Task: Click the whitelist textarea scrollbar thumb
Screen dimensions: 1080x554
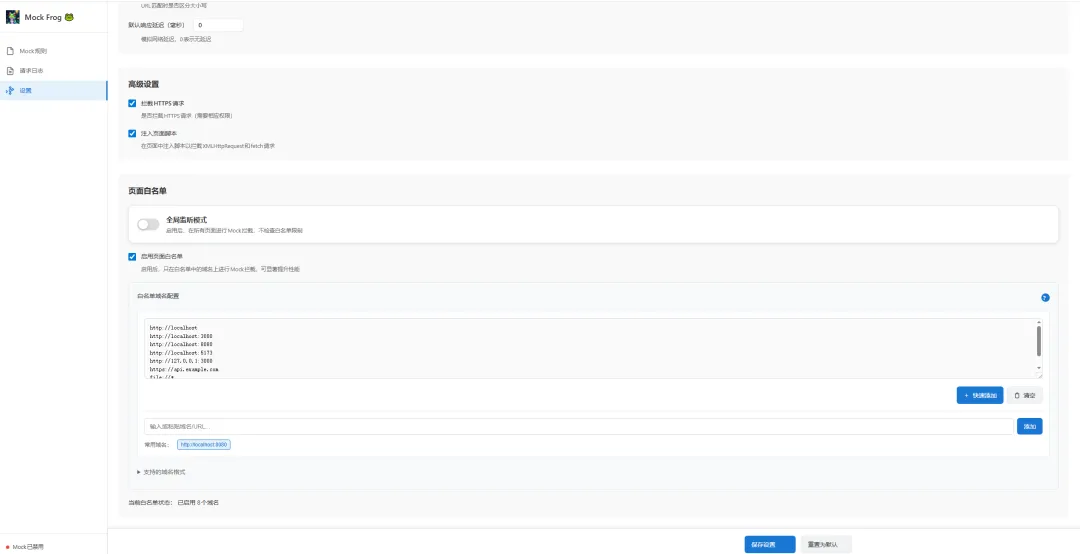Action: 1039,341
